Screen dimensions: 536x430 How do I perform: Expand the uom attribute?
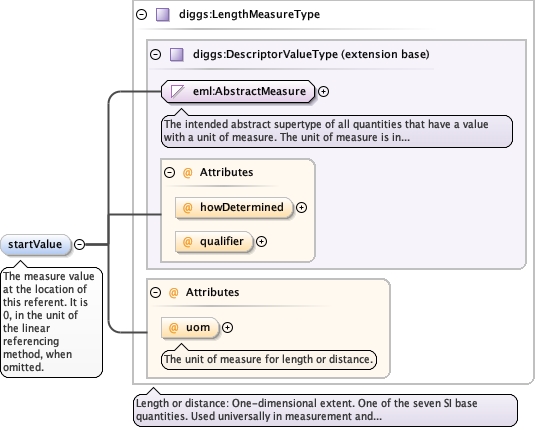click(x=227, y=327)
